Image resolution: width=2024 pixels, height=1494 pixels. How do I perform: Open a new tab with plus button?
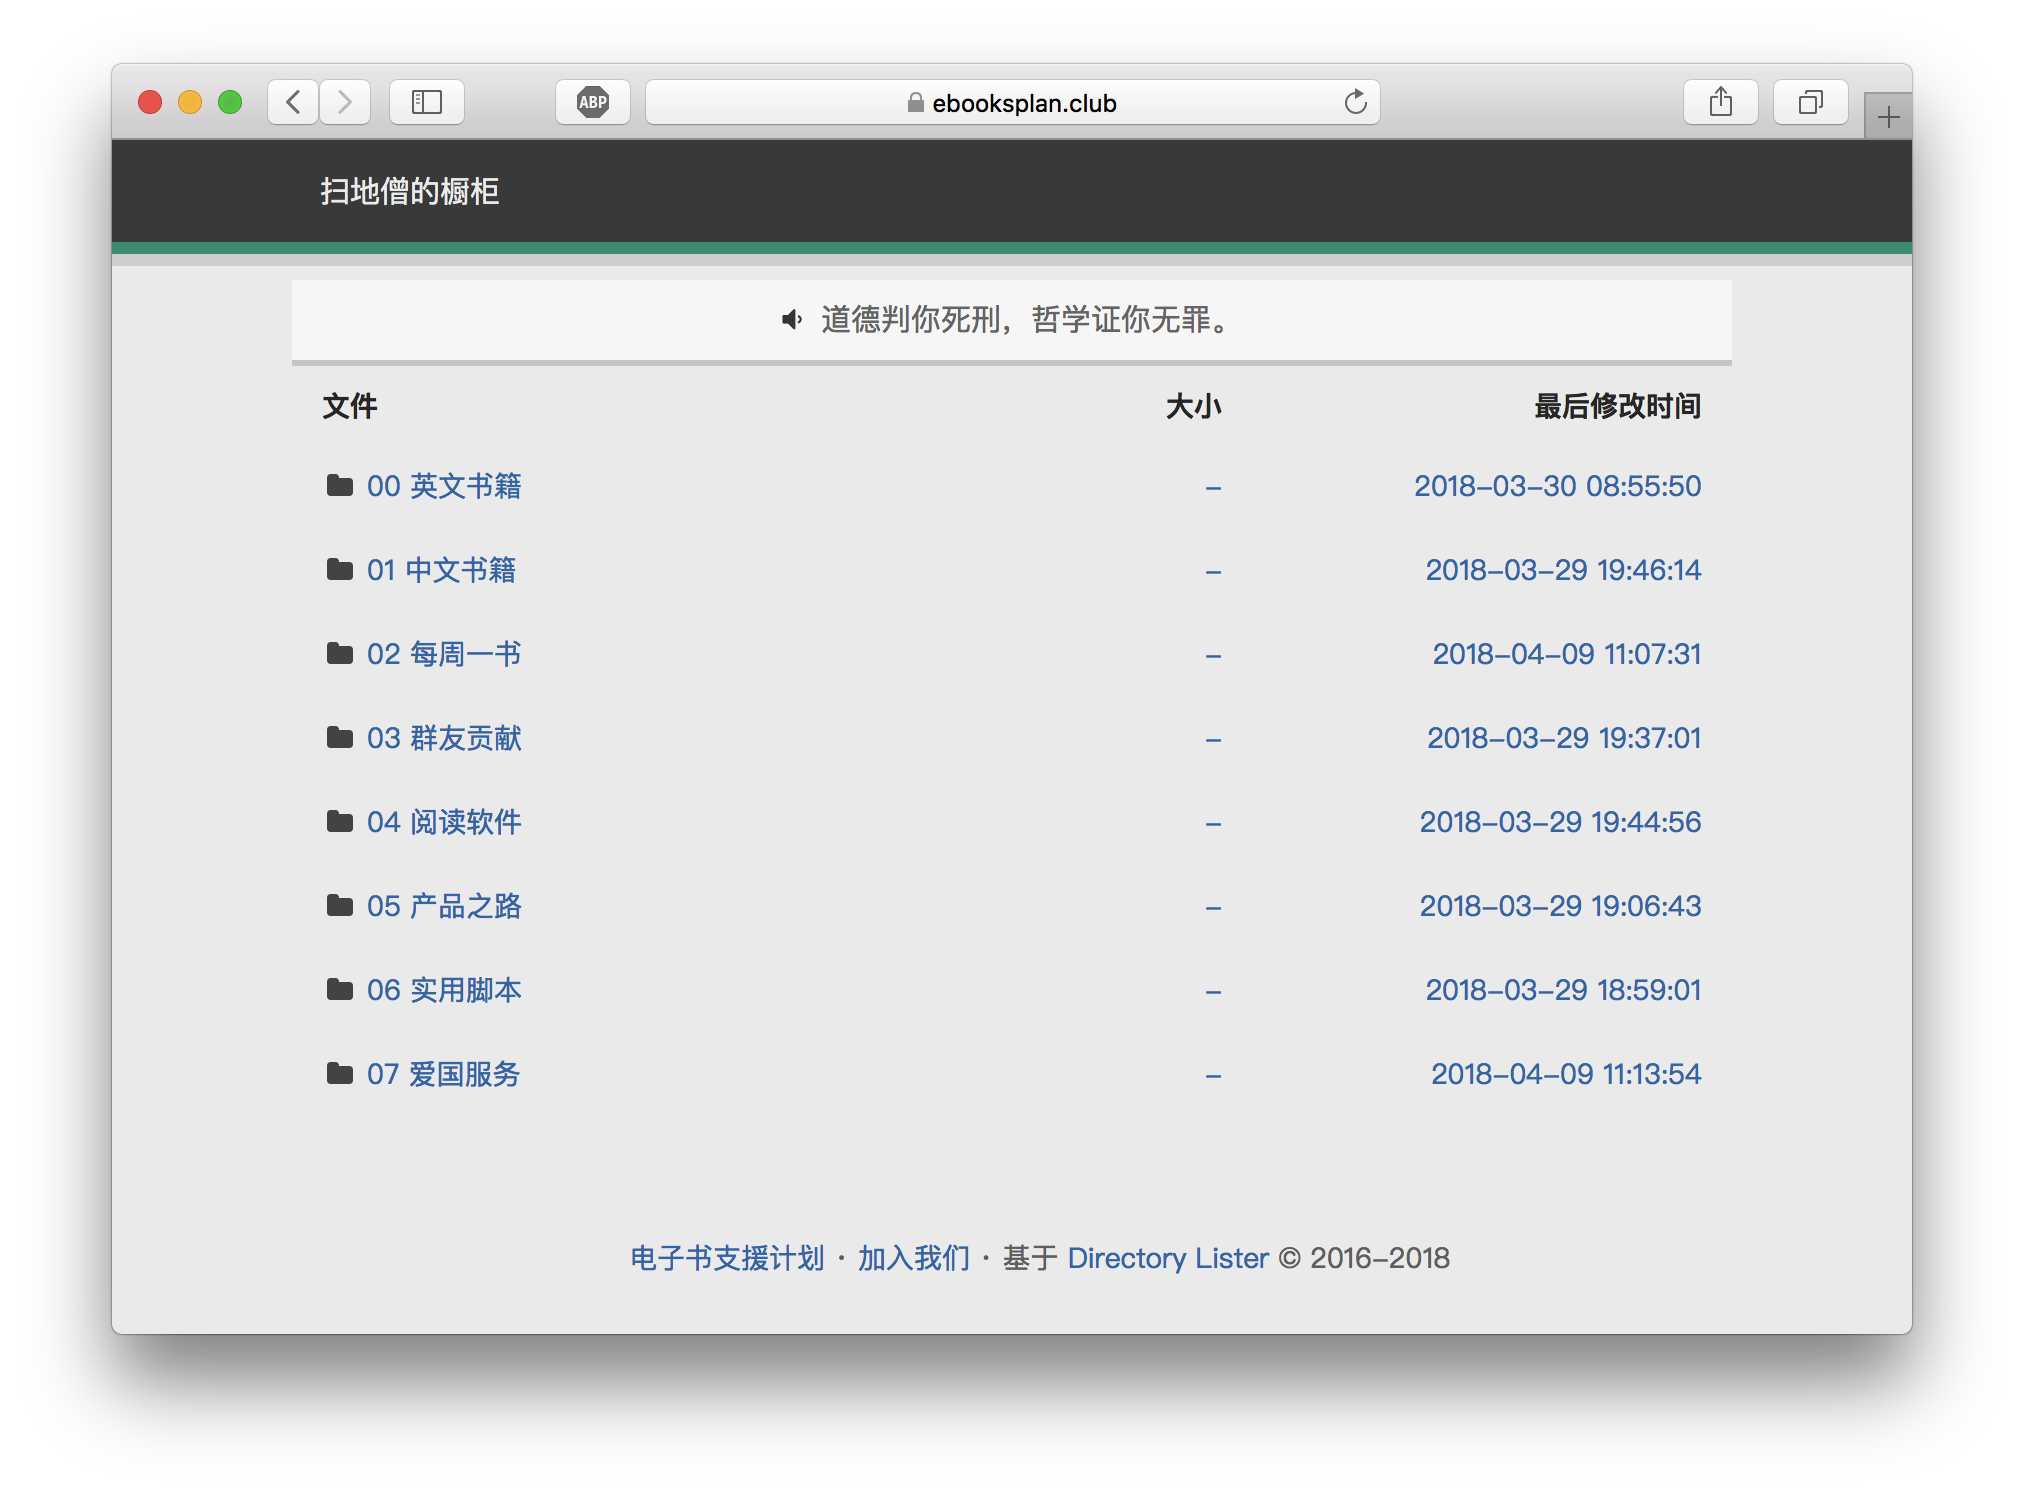pyautogui.click(x=1888, y=118)
